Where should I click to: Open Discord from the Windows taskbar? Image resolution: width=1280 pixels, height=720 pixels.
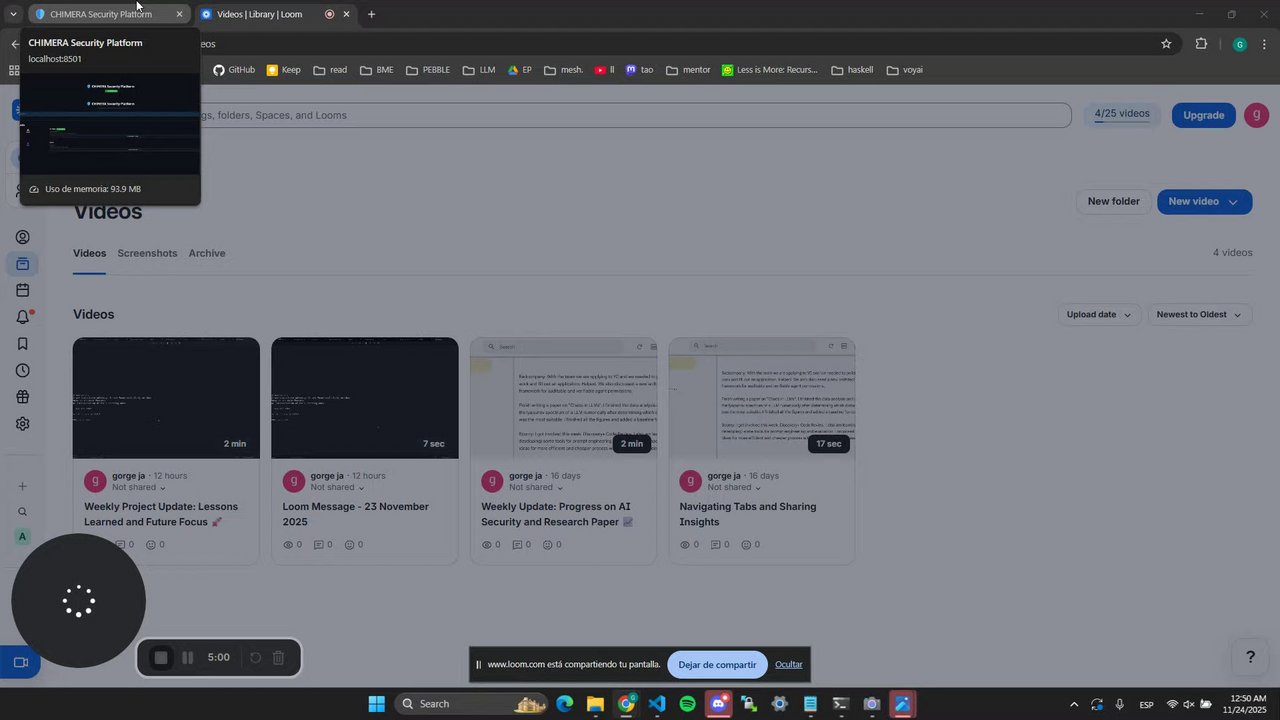[718, 704]
